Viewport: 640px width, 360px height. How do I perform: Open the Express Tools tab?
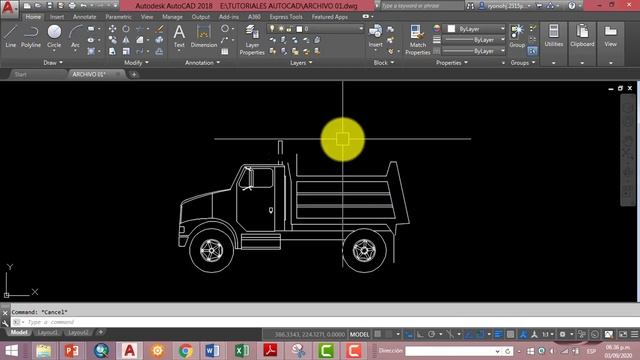click(286, 17)
